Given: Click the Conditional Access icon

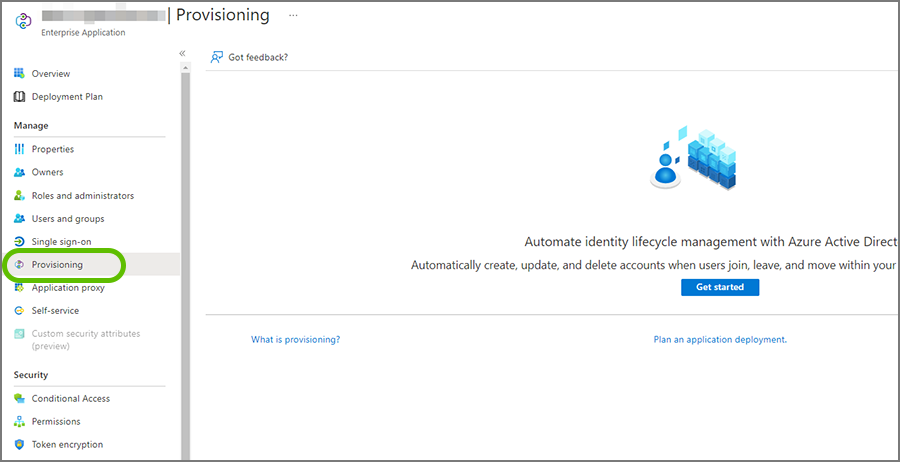Looking at the screenshot, I should (20, 398).
